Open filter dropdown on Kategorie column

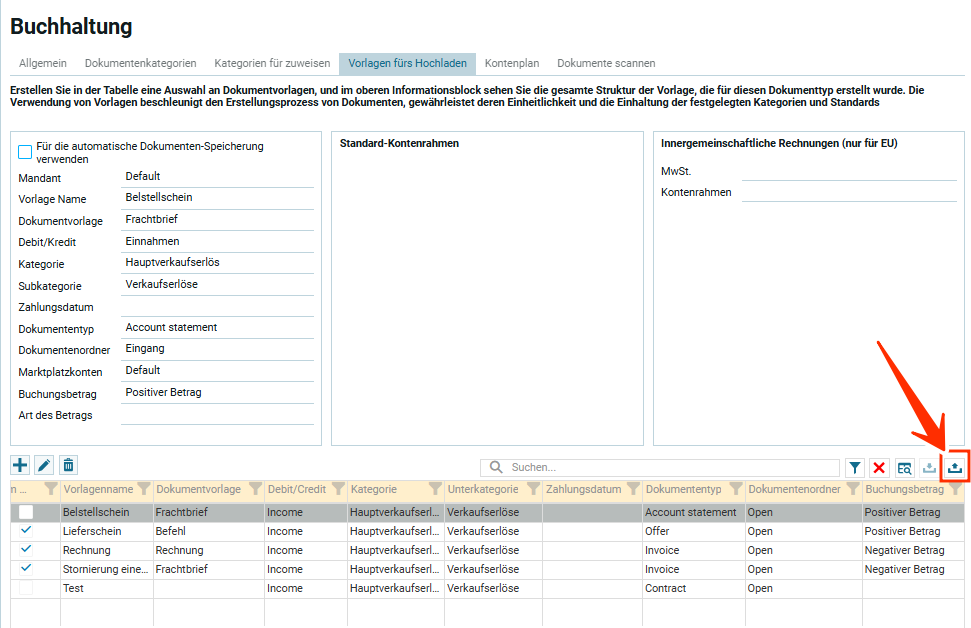click(435, 489)
